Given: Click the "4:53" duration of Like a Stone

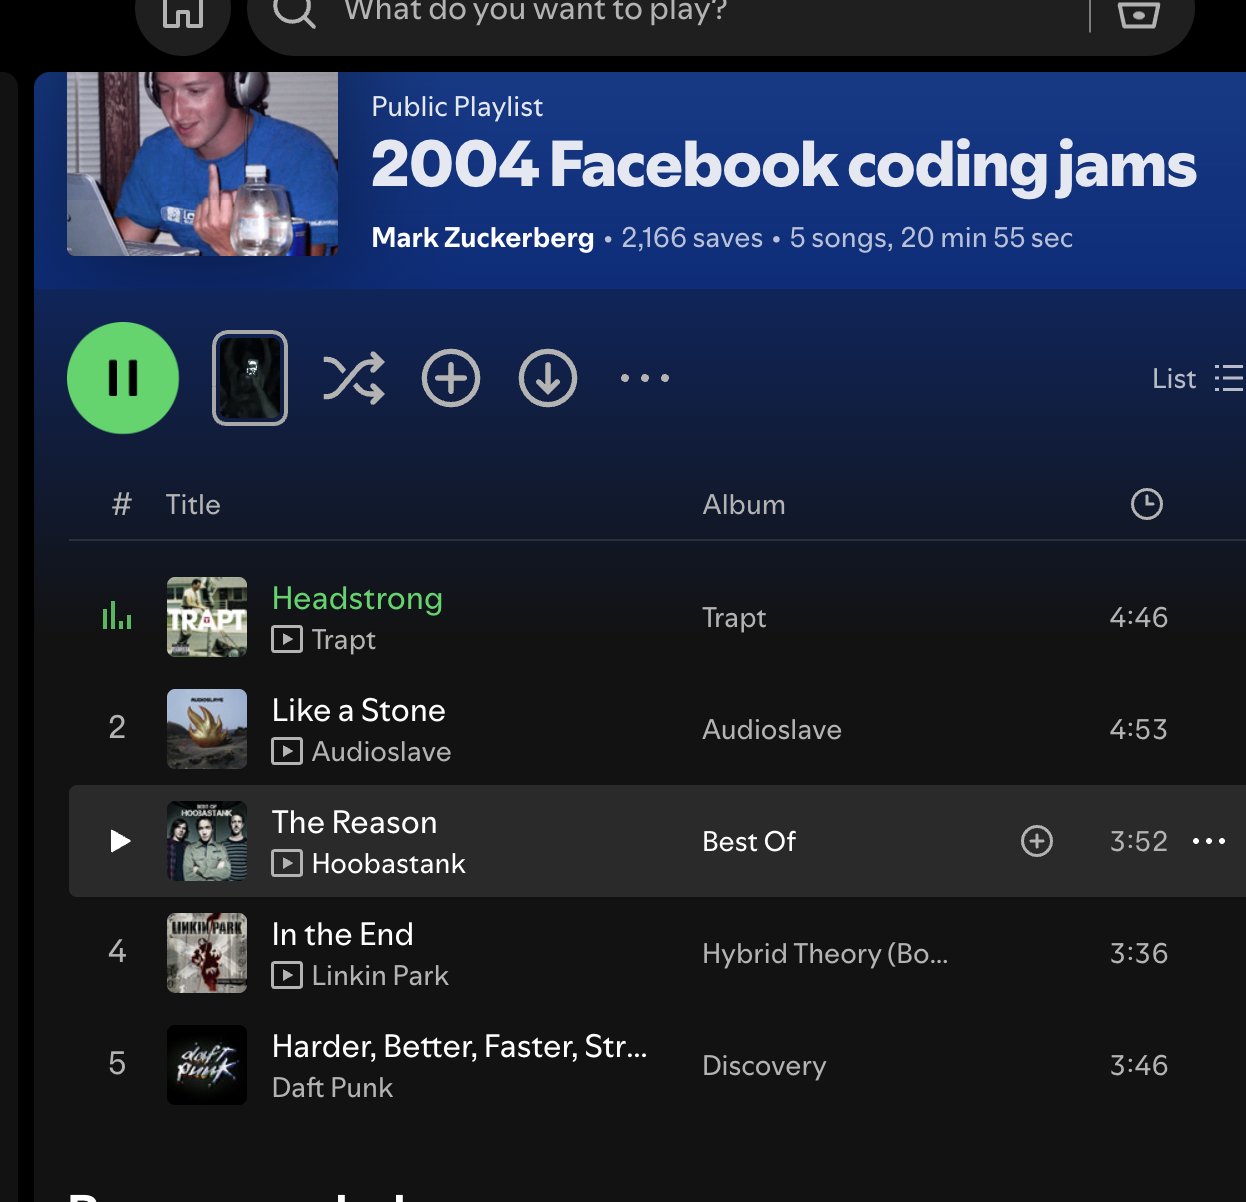Looking at the screenshot, I should (x=1139, y=730).
